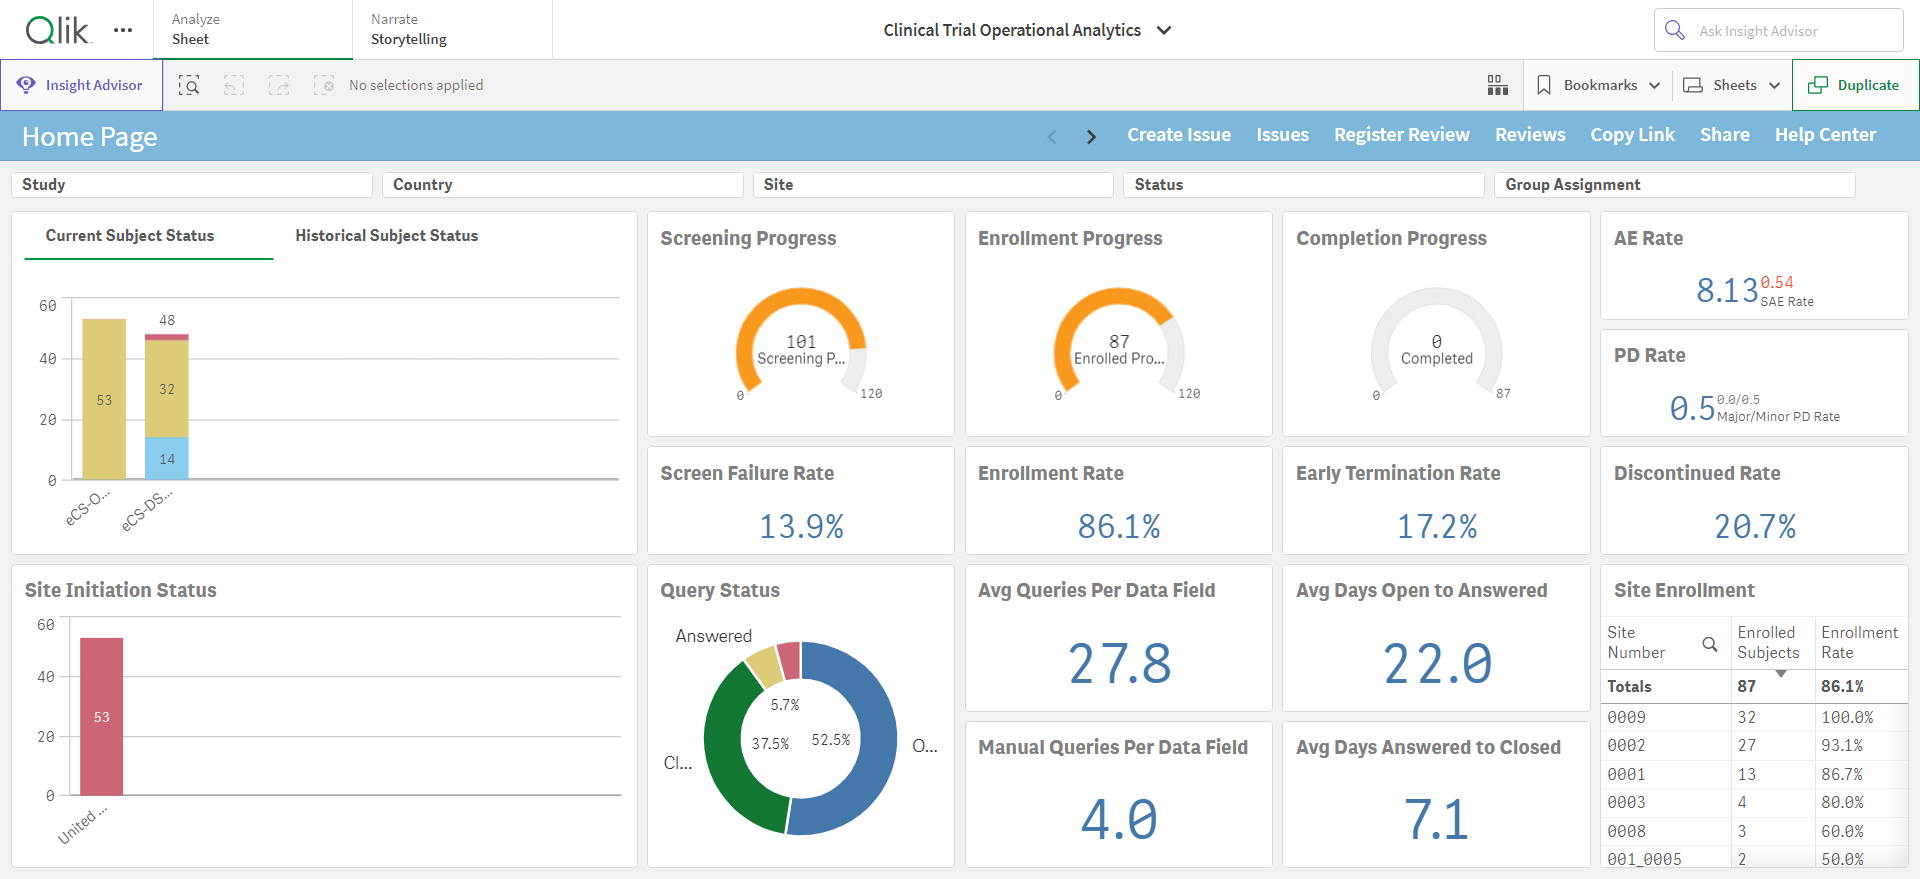Open the Narrate Storytelling tab
The height and width of the screenshot is (879, 1920).
pyautogui.click(x=452, y=30)
